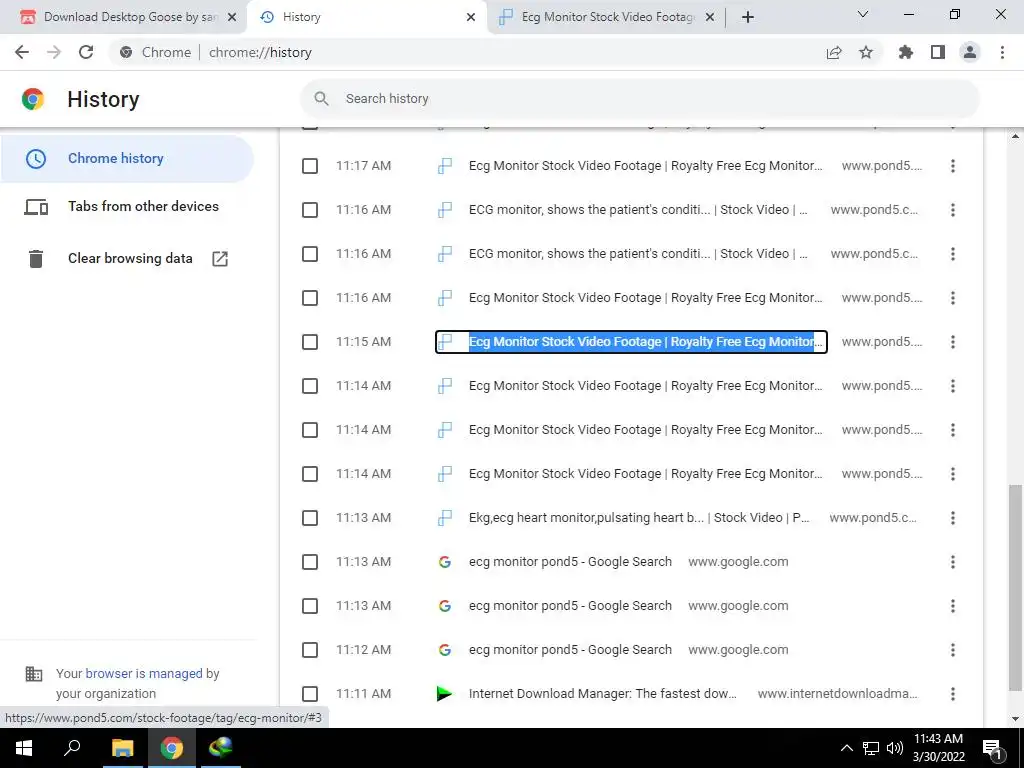Check the 11:16 AM Ecg Monitor Stock Video Footage entry

coord(310,298)
